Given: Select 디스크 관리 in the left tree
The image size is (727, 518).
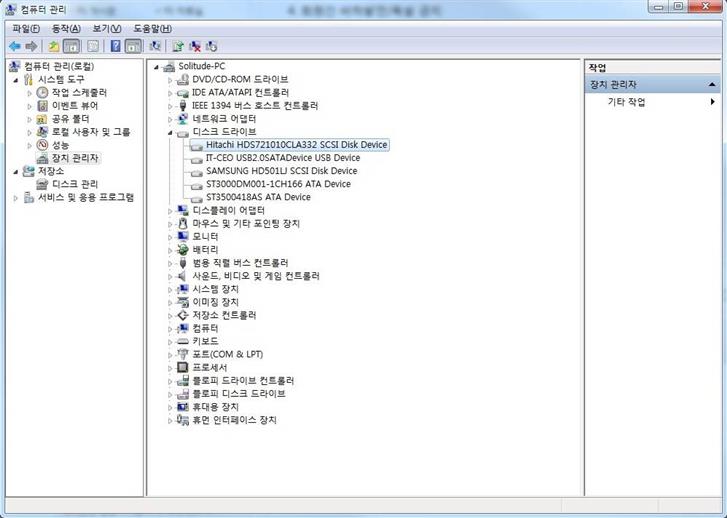Looking at the screenshot, I should (75, 184).
